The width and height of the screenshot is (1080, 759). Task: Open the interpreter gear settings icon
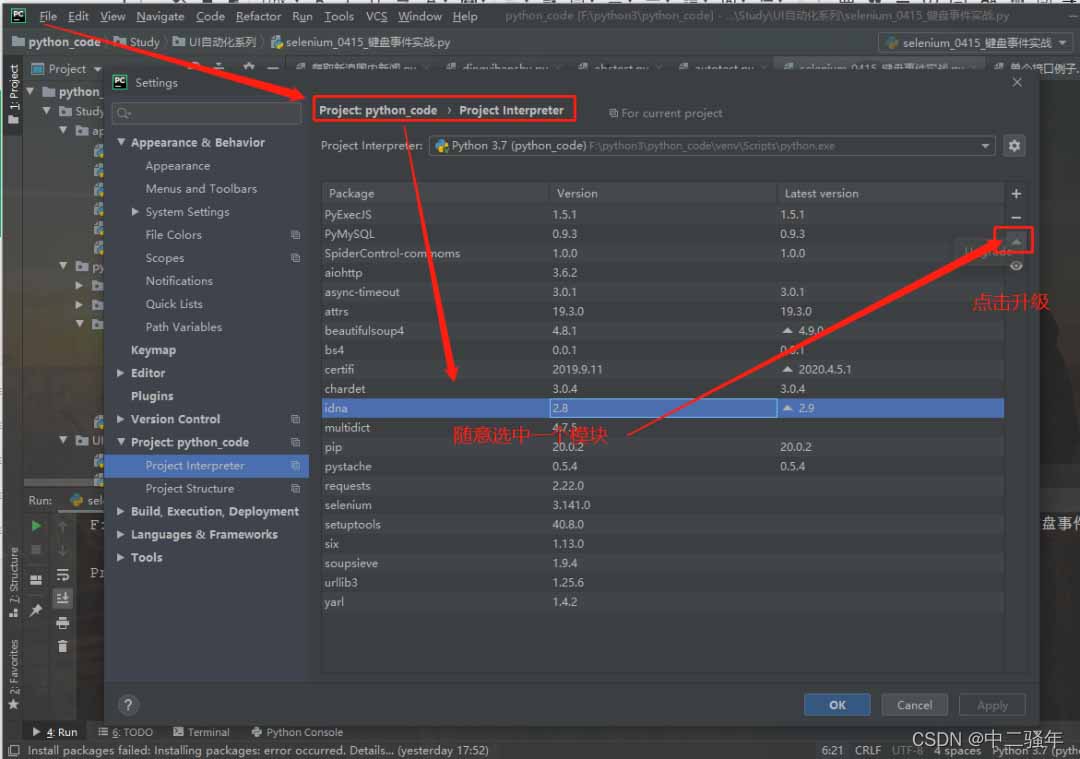tap(1014, 146)
